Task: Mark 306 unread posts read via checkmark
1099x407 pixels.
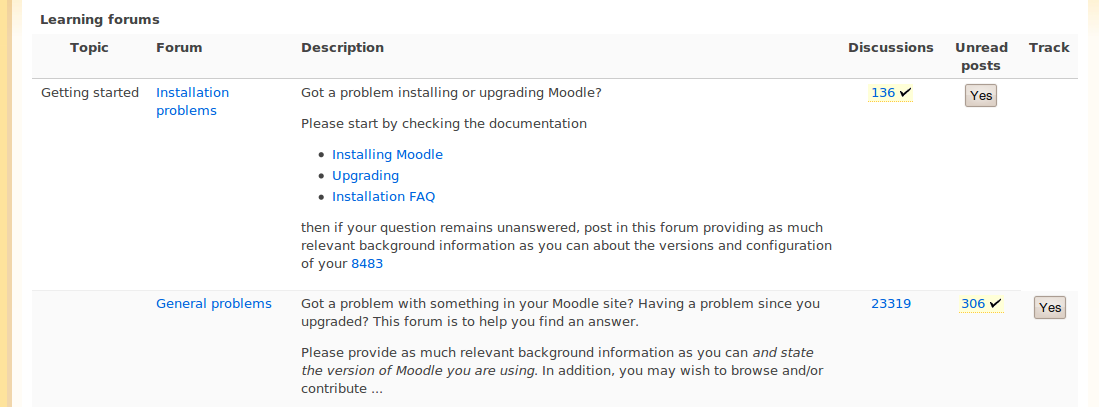Action: point(995,303)
